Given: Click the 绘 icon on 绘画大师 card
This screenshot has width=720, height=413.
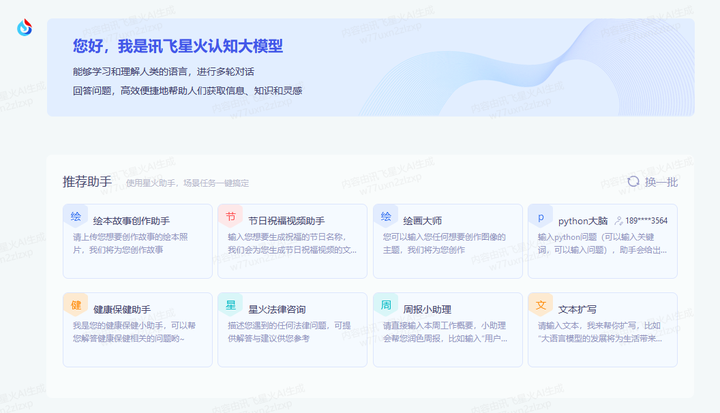Looking at the screenshot, I should [386, 216].
